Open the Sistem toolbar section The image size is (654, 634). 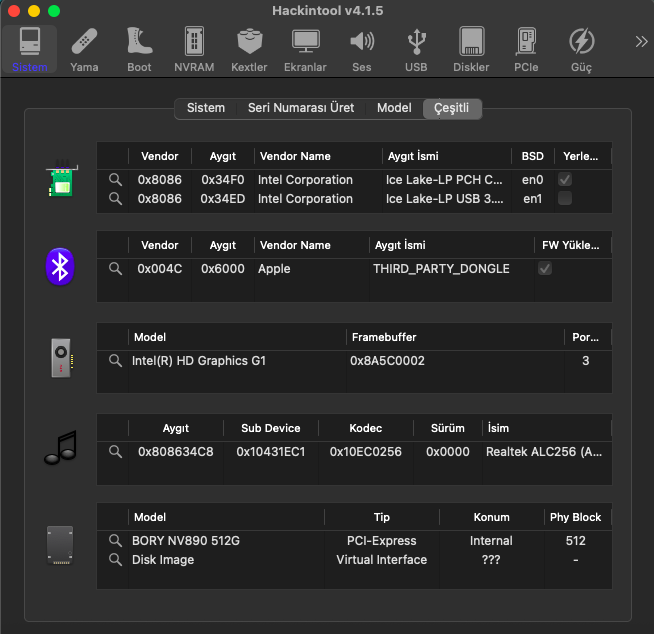coord(30,50)
